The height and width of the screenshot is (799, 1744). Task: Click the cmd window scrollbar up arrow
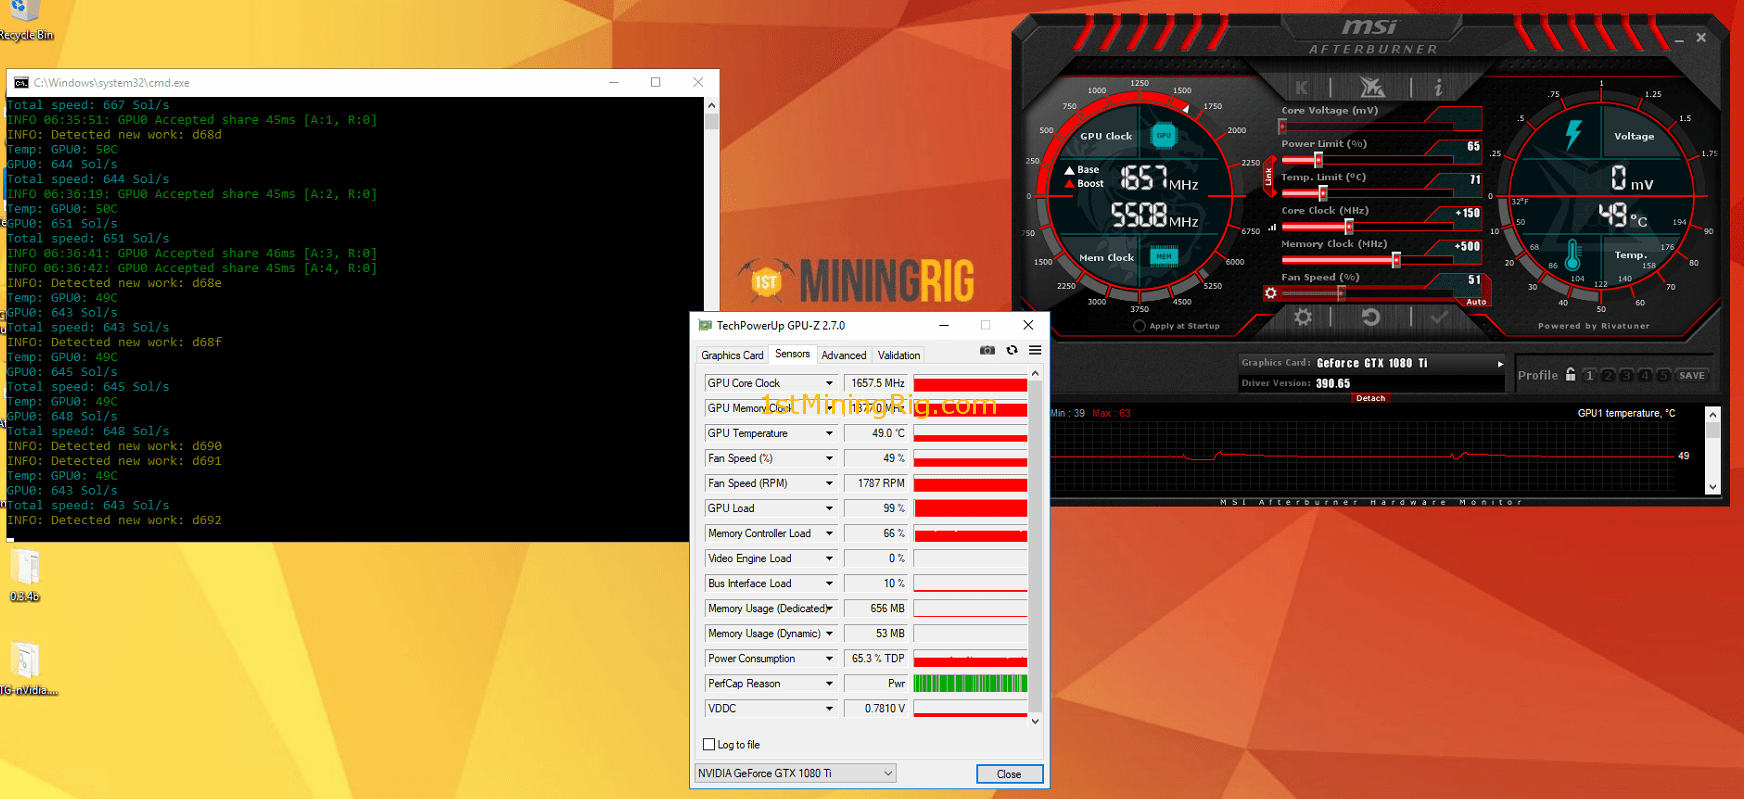coord(711,105)
